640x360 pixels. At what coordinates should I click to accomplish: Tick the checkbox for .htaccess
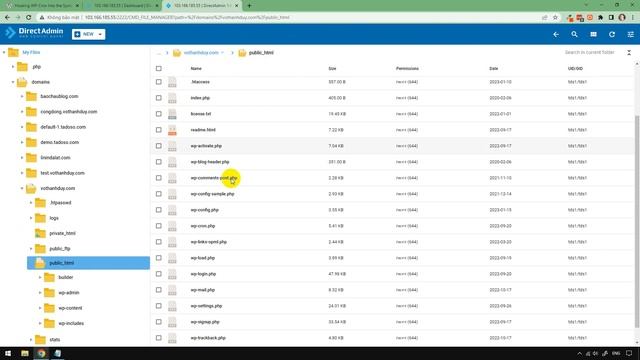(x=159, y=82)
